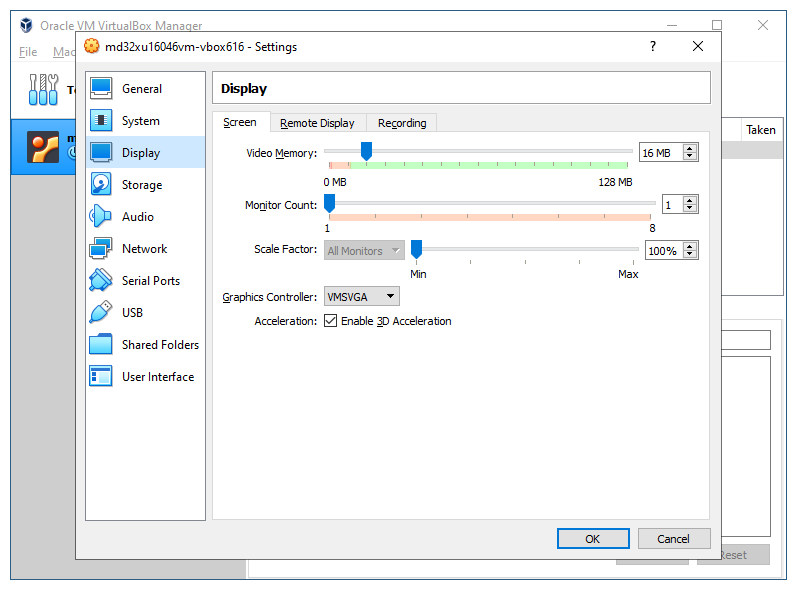Click the dialog help question mark
Image resolution: width=800 pixels, height=600 pixels.
(x=653, y=46)
